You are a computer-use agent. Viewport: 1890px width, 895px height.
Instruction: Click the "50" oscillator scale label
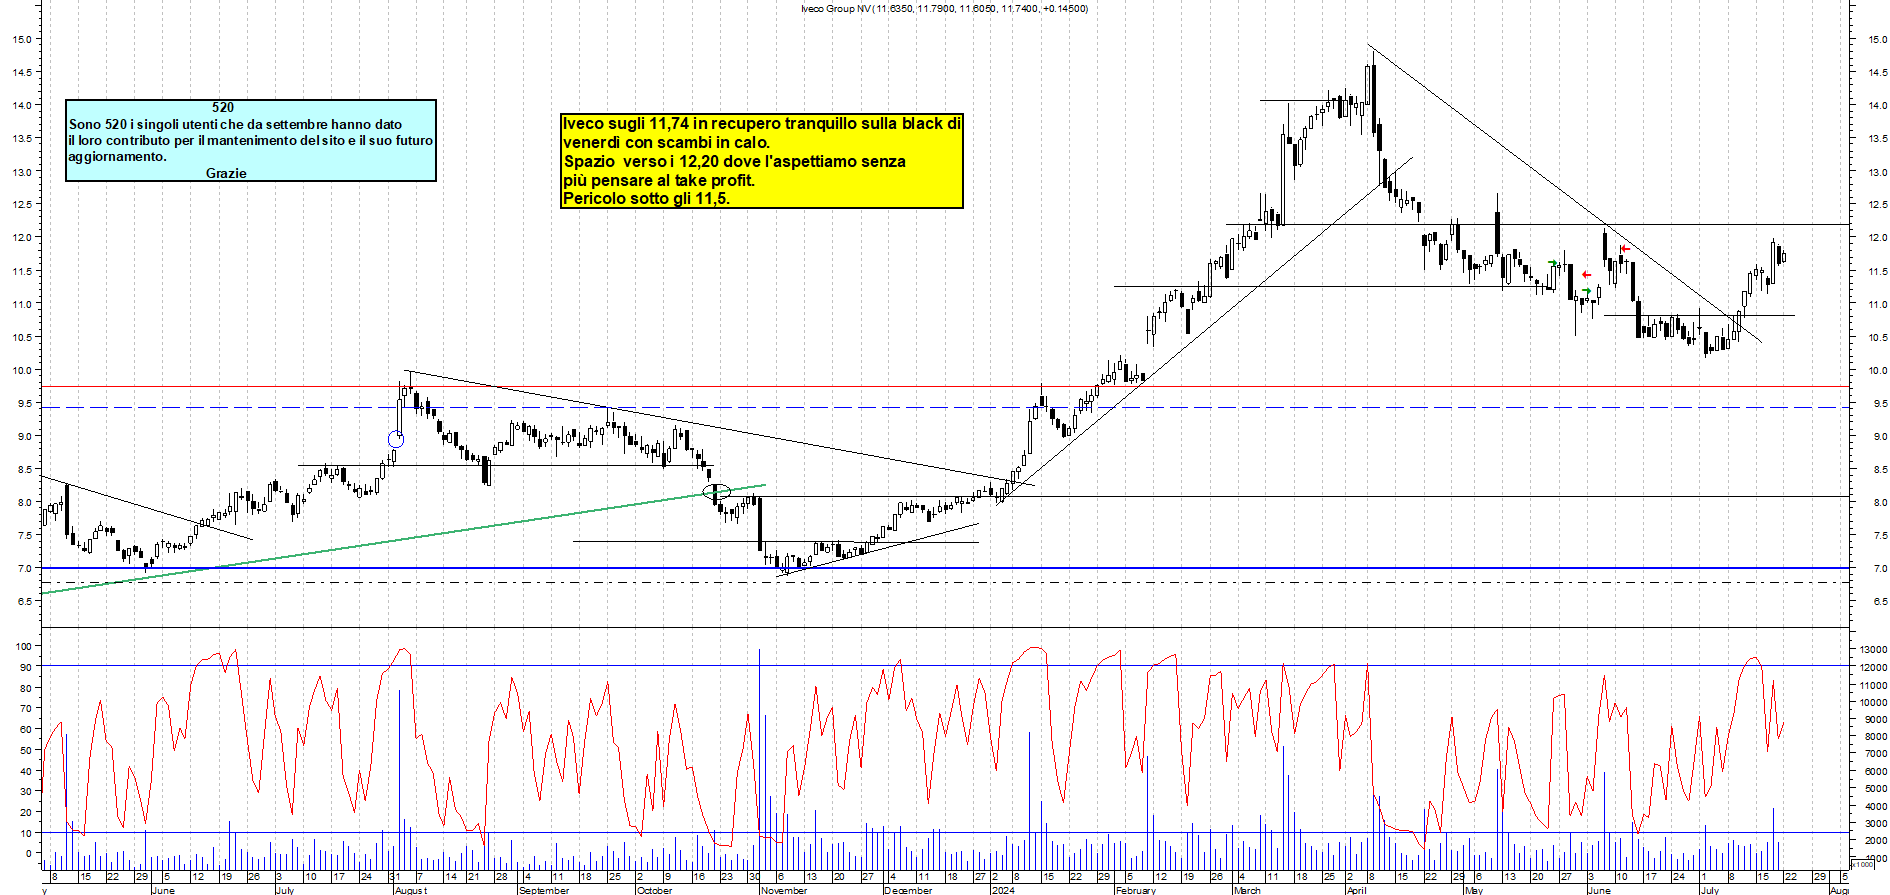pyautogui.click(x=26, y=750)
